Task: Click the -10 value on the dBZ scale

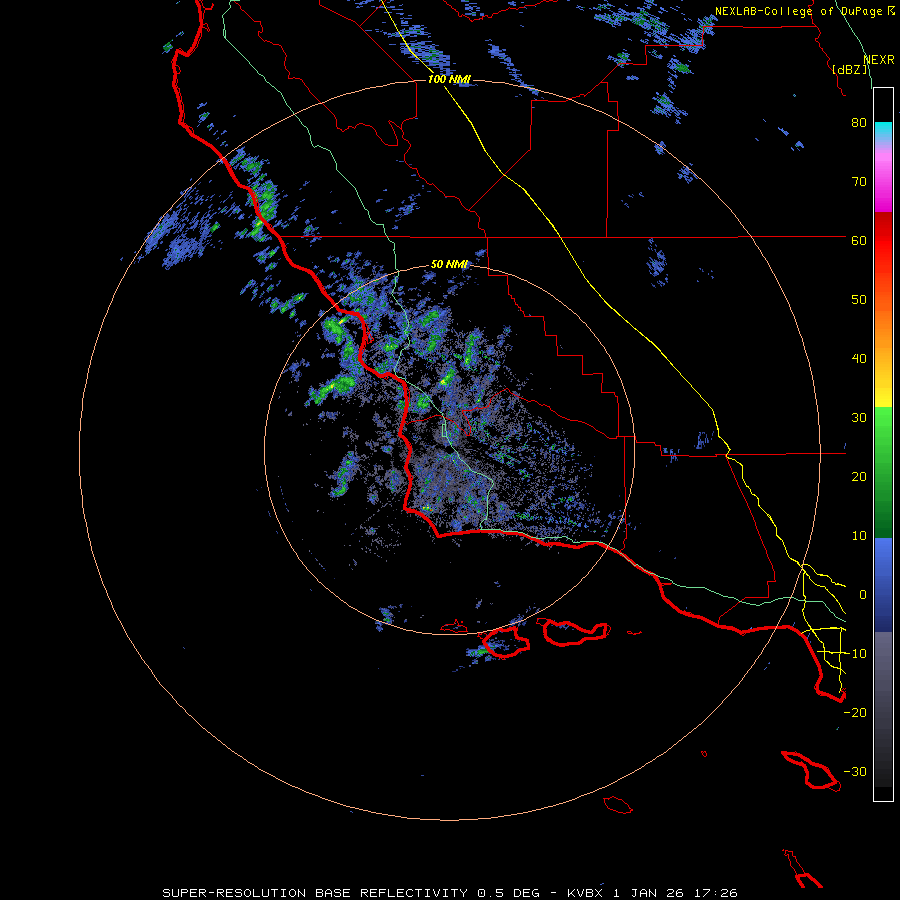Action: (855, 654)
